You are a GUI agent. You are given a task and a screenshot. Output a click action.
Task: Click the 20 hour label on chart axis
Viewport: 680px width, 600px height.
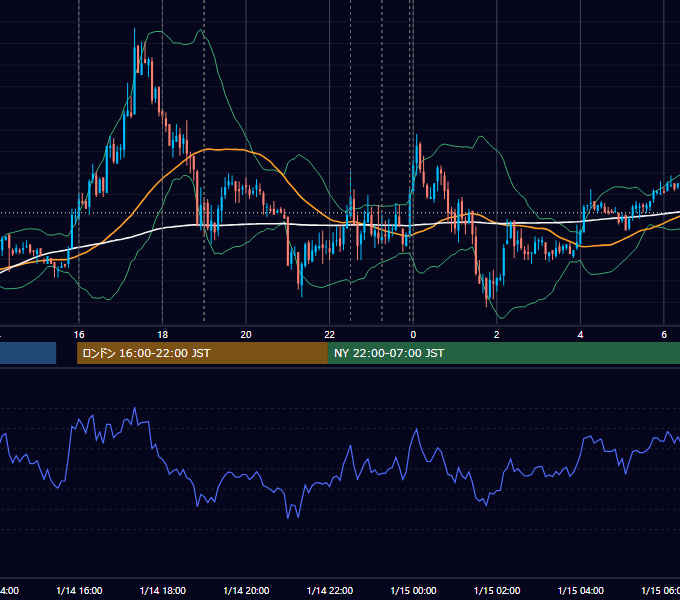click(246, 334)
